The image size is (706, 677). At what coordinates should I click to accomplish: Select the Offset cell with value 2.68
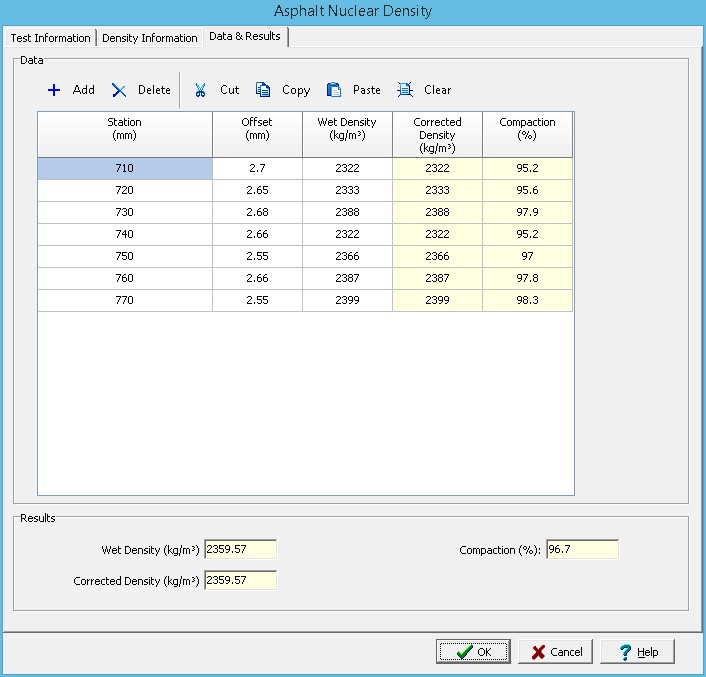(x=257, y=213)
